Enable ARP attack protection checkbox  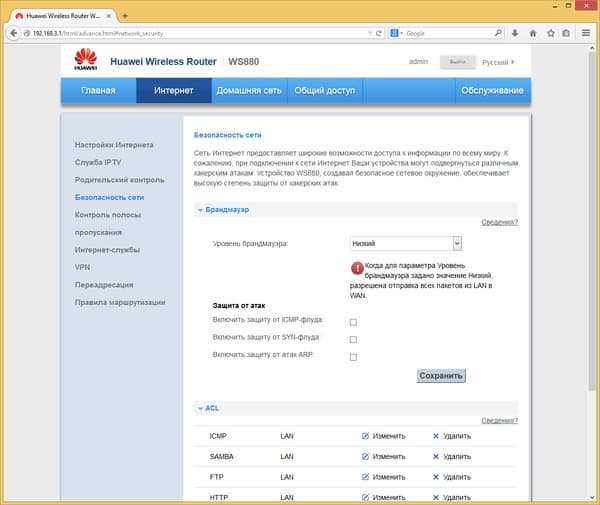click(353, 357)
